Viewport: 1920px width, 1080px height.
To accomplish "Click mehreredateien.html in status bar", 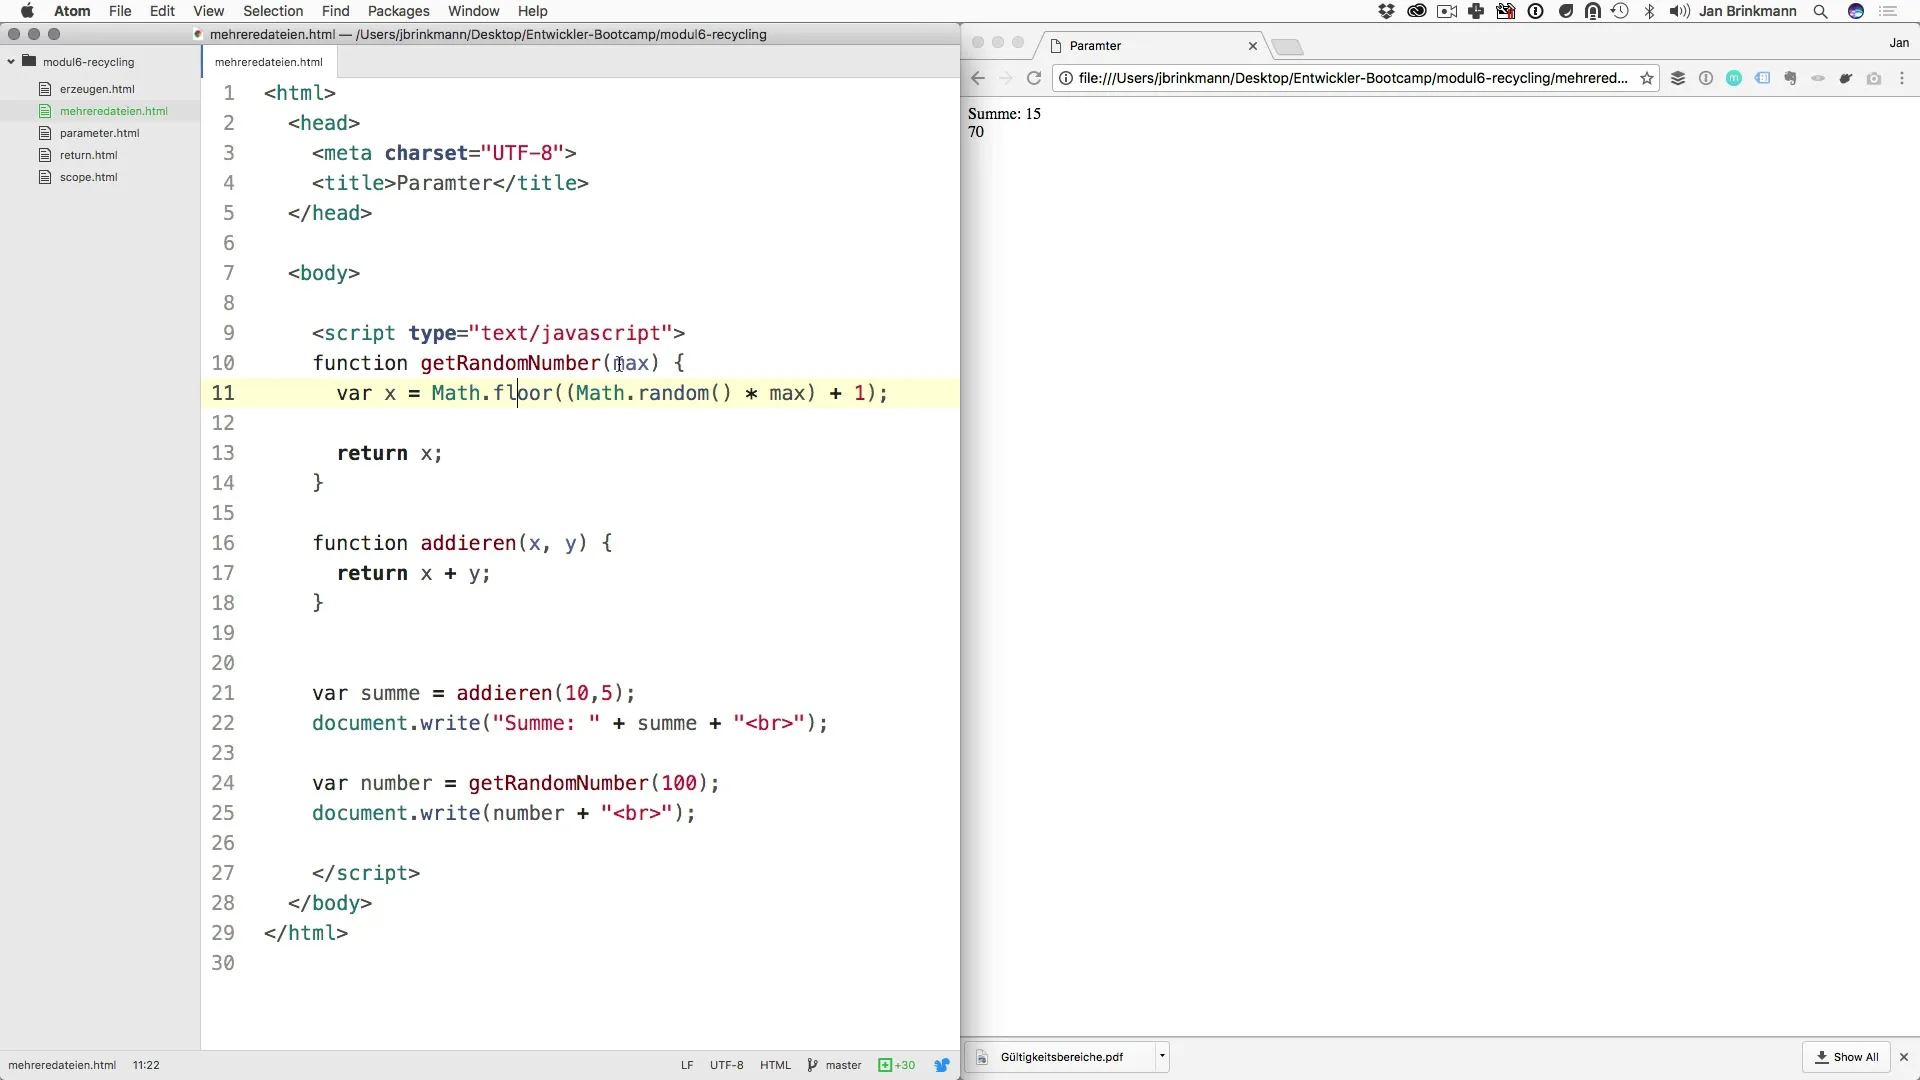I will pos(62,1065).
